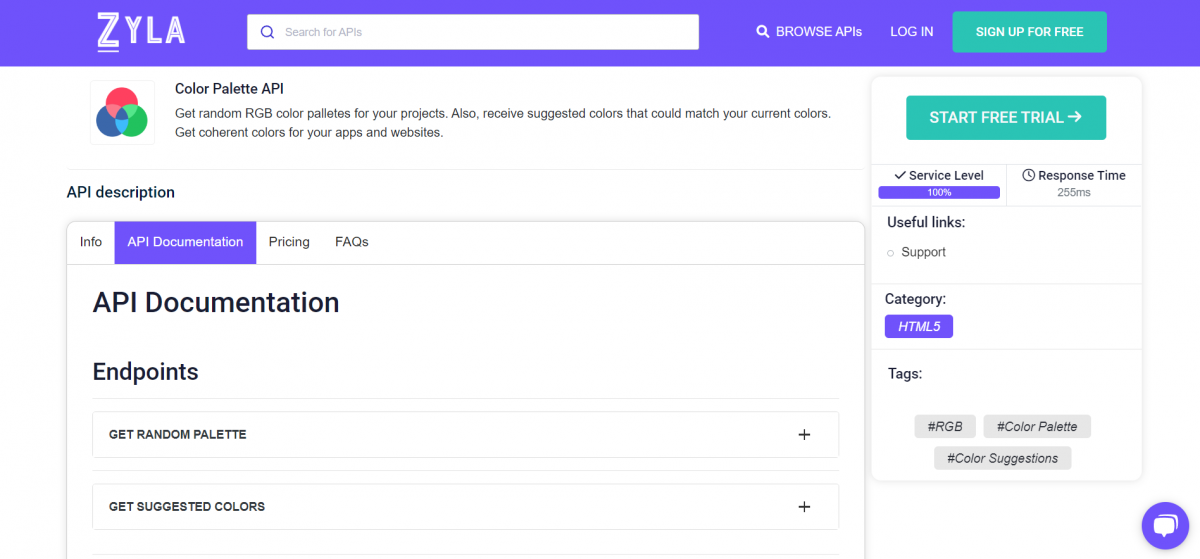Viewport: 1200px width, 559px height.
Task: Click the search magnifier icon in search box
Action: tap(267, 32)
